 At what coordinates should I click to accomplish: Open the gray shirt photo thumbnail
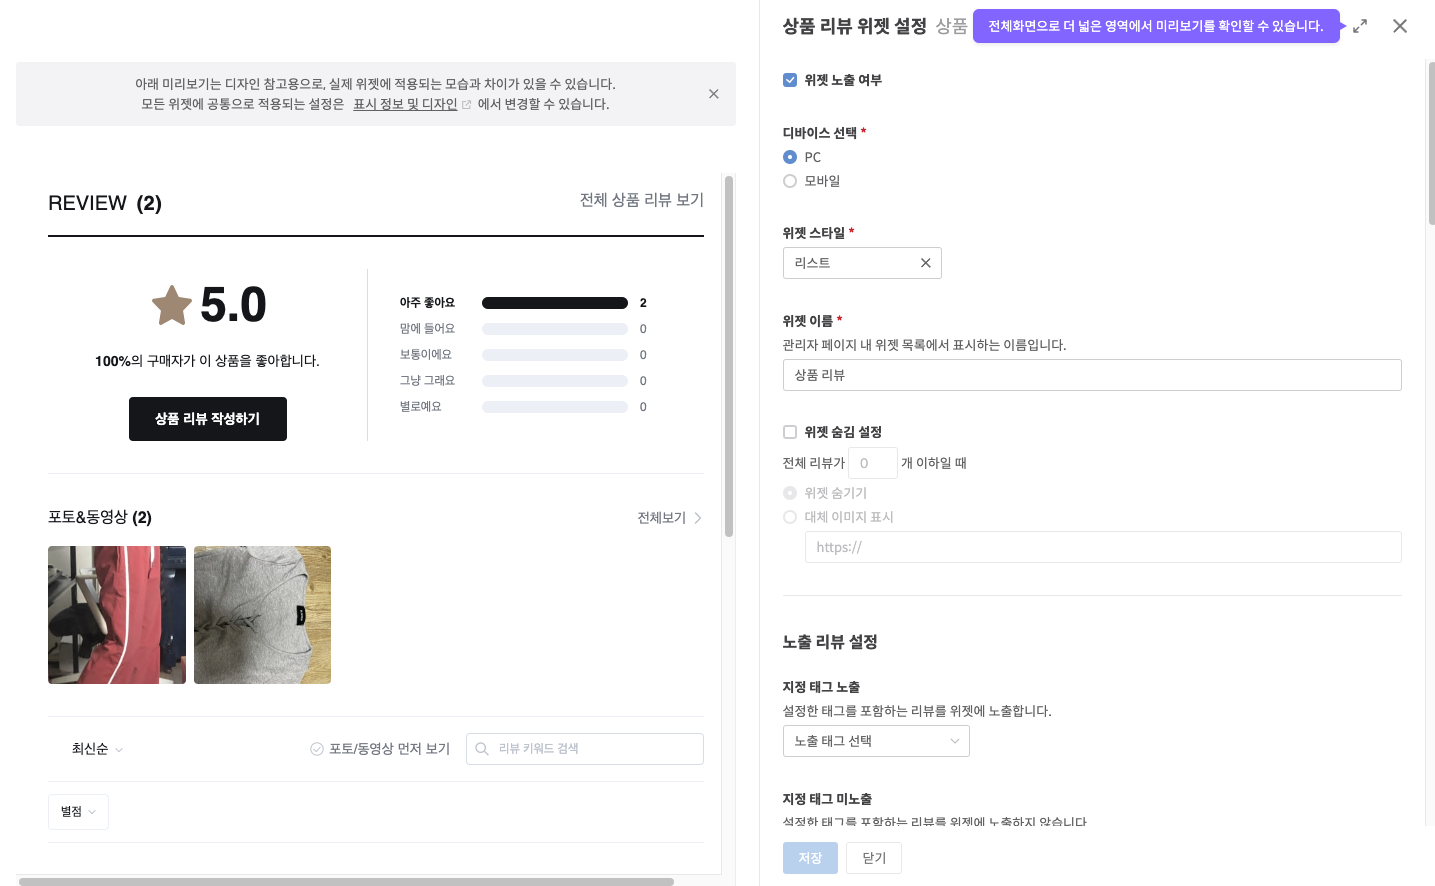262,615
